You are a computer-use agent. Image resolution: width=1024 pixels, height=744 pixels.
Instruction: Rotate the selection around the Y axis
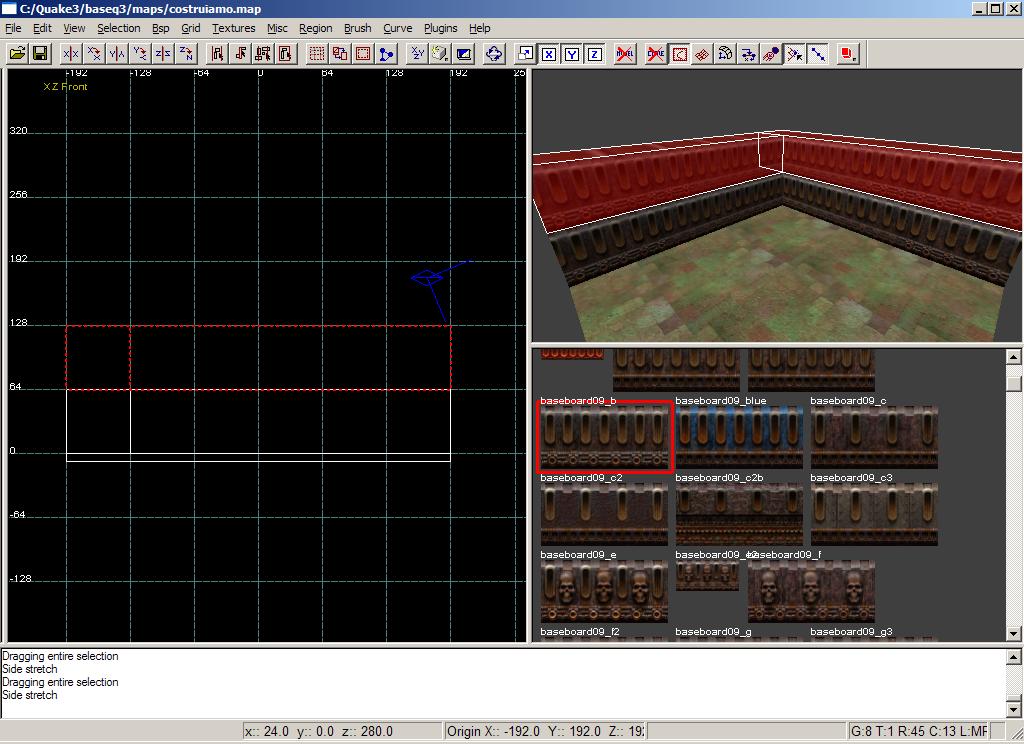click(x=140, y=54)
